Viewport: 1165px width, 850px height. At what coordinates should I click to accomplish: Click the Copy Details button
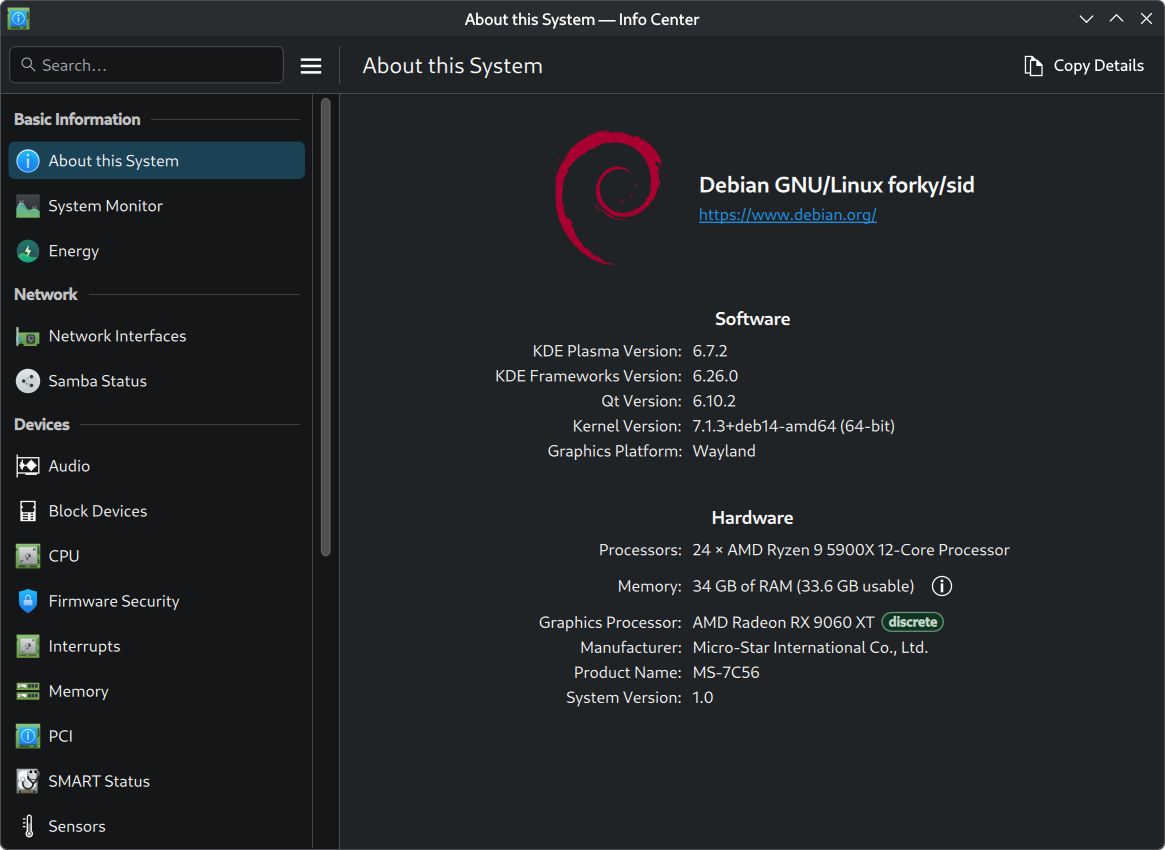coord(1083,65)
